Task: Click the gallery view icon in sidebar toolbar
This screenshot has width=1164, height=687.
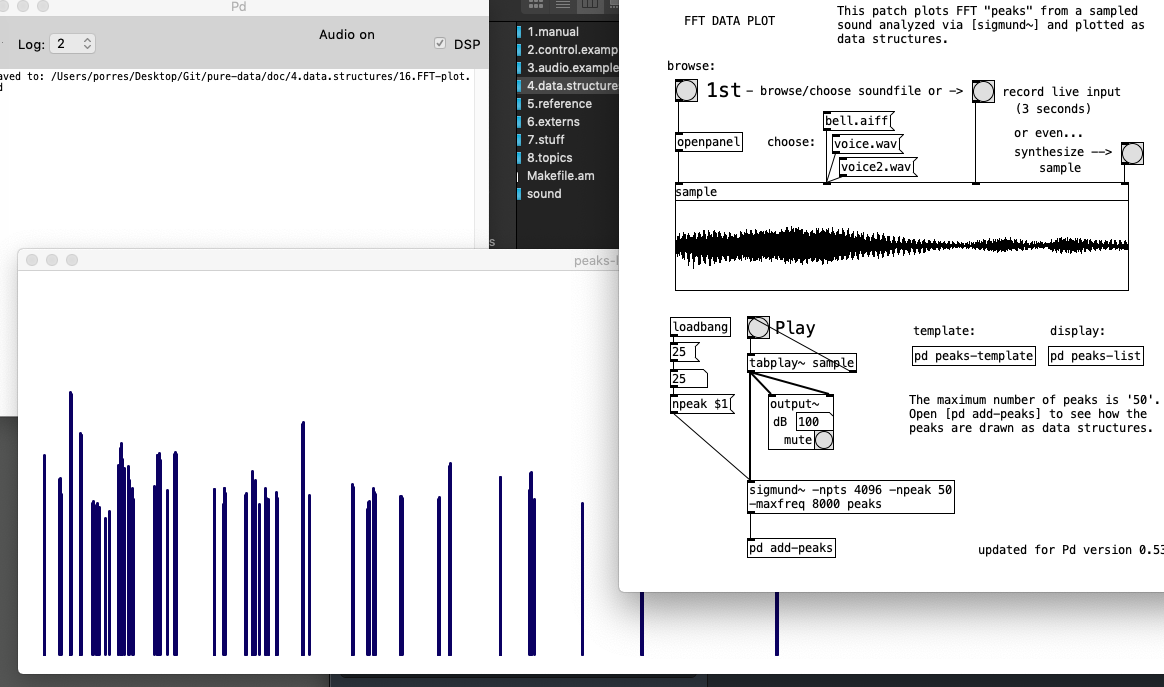Action: point(614,6)
